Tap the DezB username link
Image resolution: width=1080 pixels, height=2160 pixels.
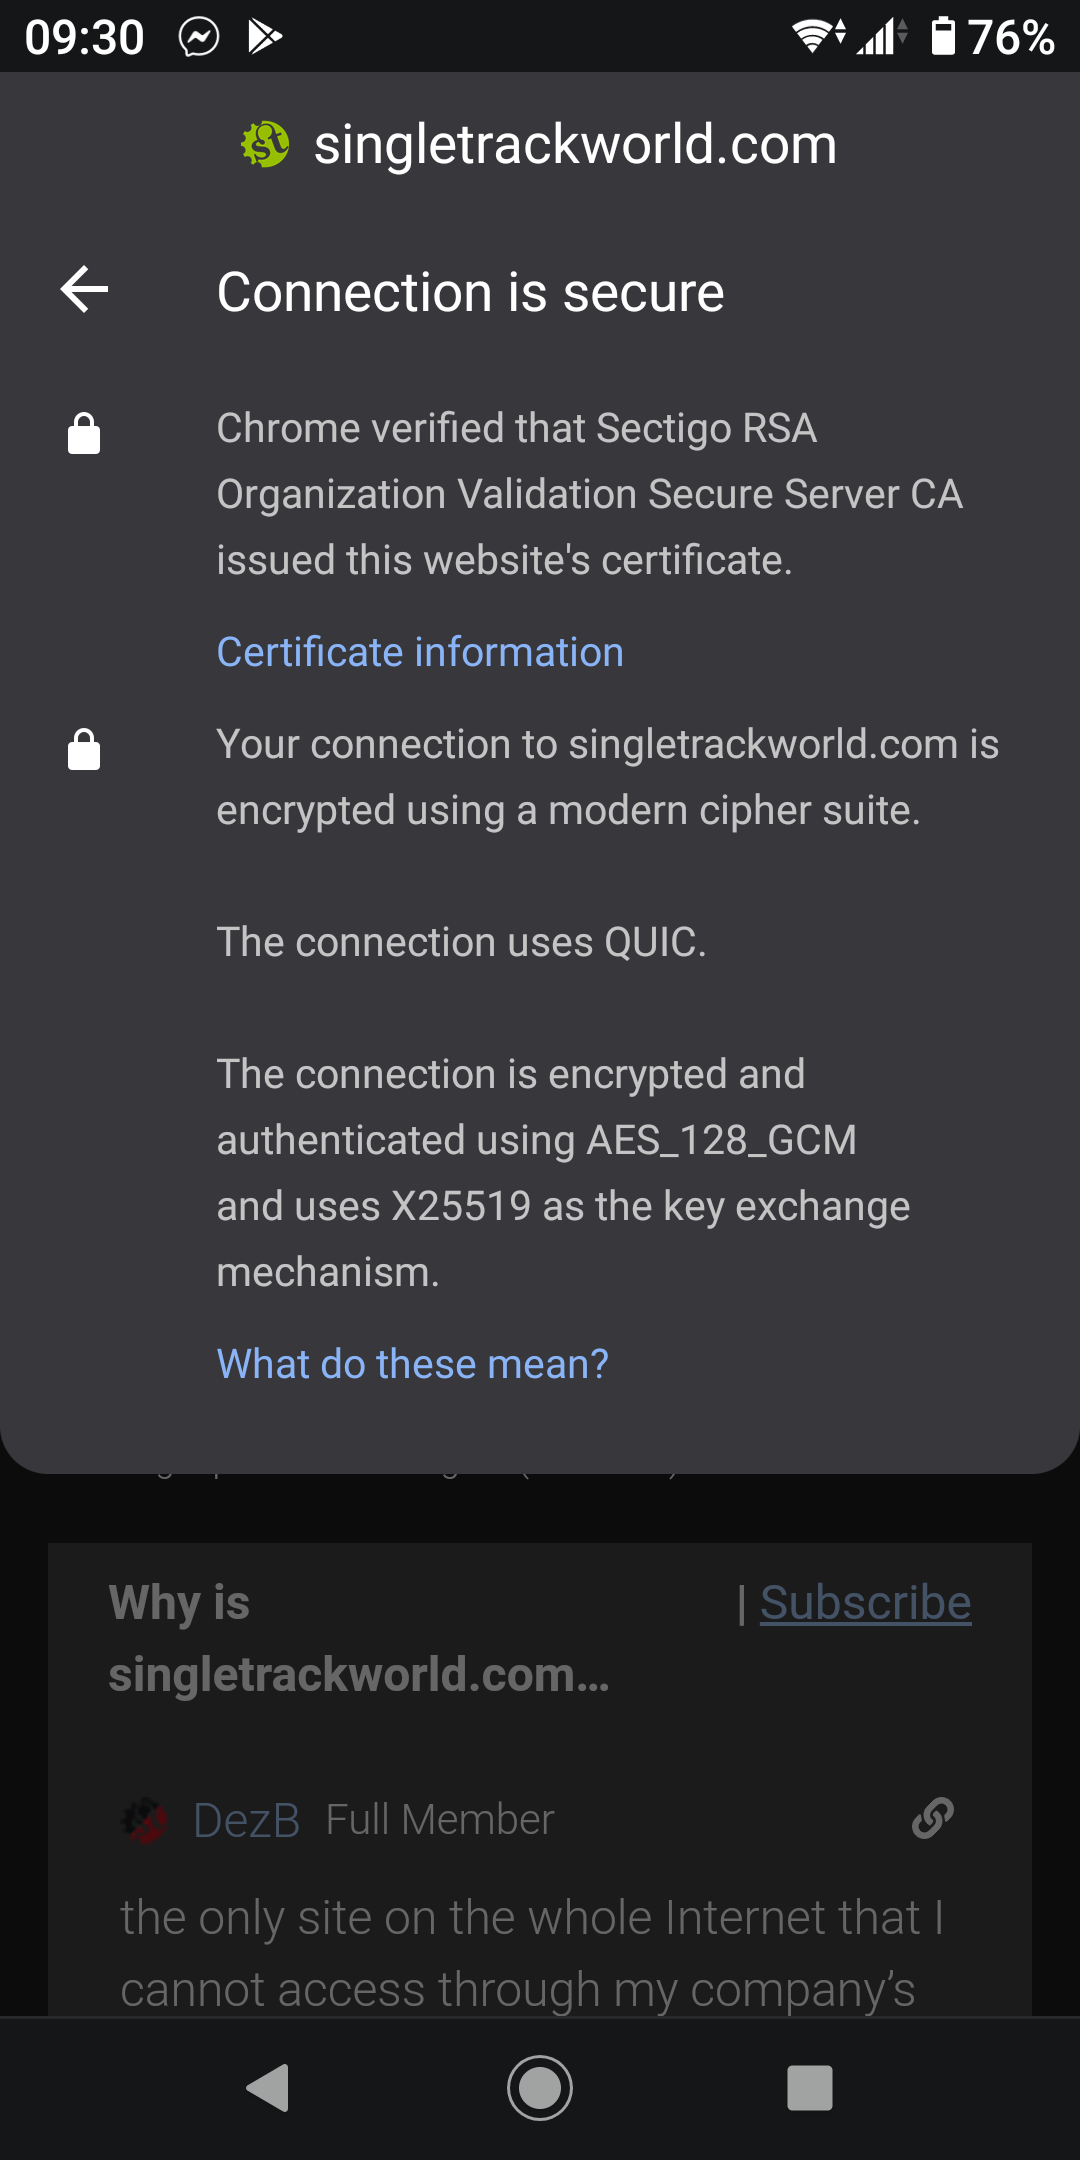(246, 1820)
